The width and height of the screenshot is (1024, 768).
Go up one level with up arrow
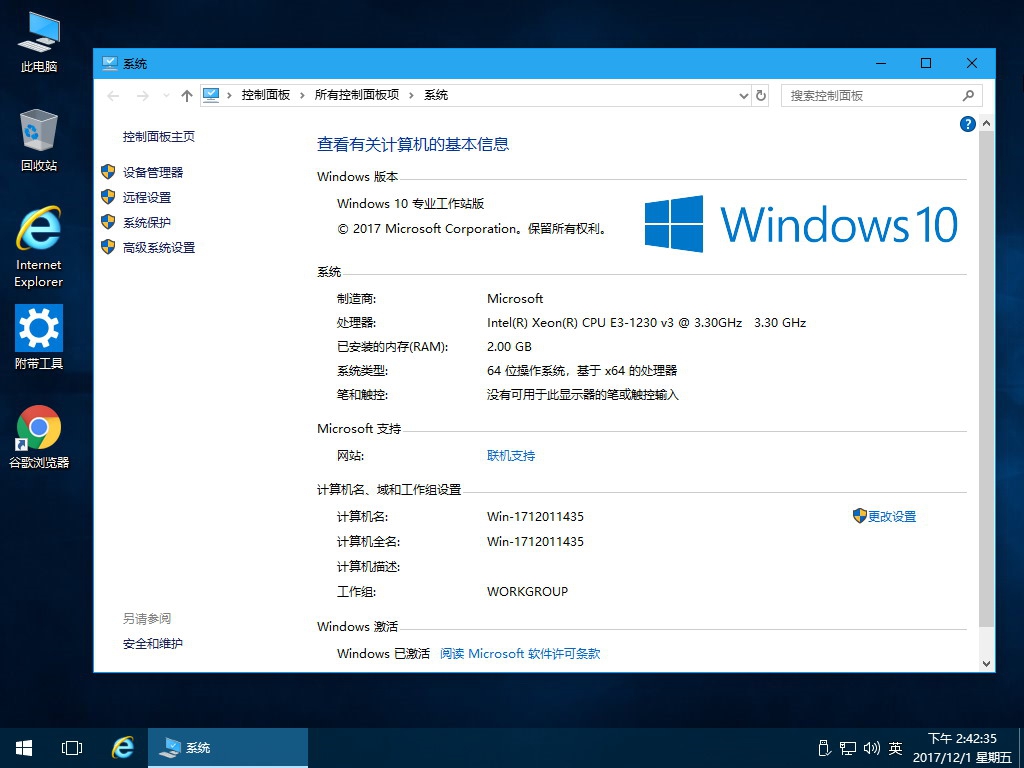tap(187, 96)
